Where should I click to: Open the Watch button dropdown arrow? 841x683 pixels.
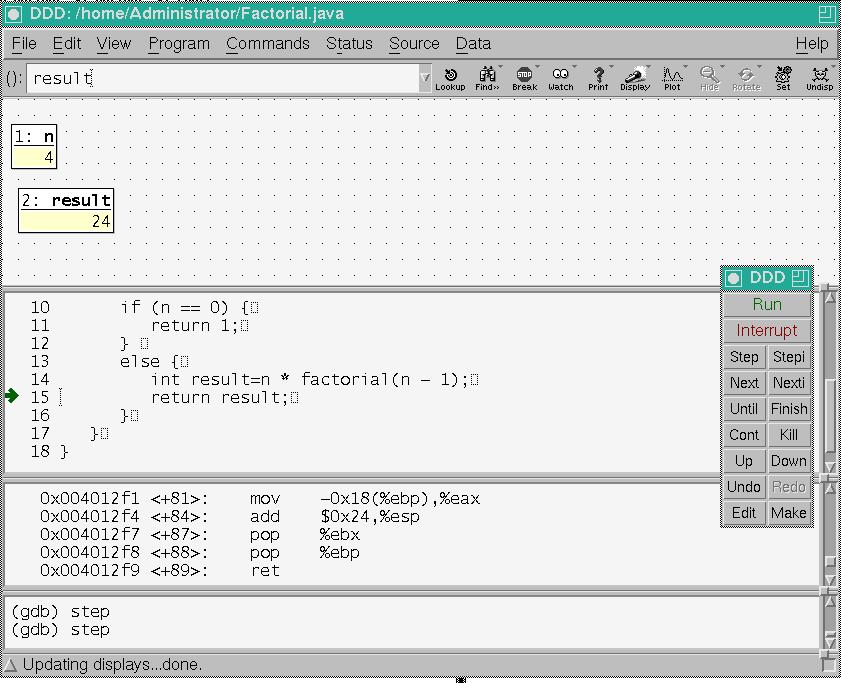pyautogui.click(x=574, y=68)
